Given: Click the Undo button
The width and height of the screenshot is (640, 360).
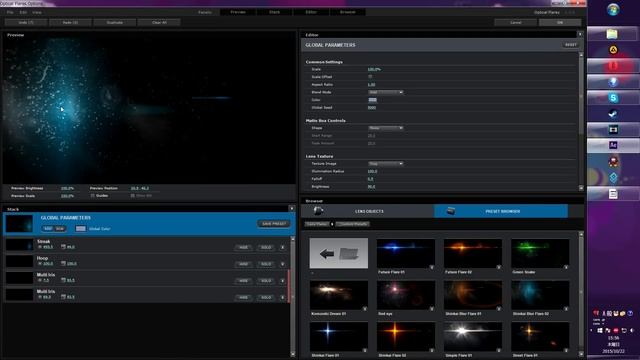Looking at the screenshot, I should 26,22.
